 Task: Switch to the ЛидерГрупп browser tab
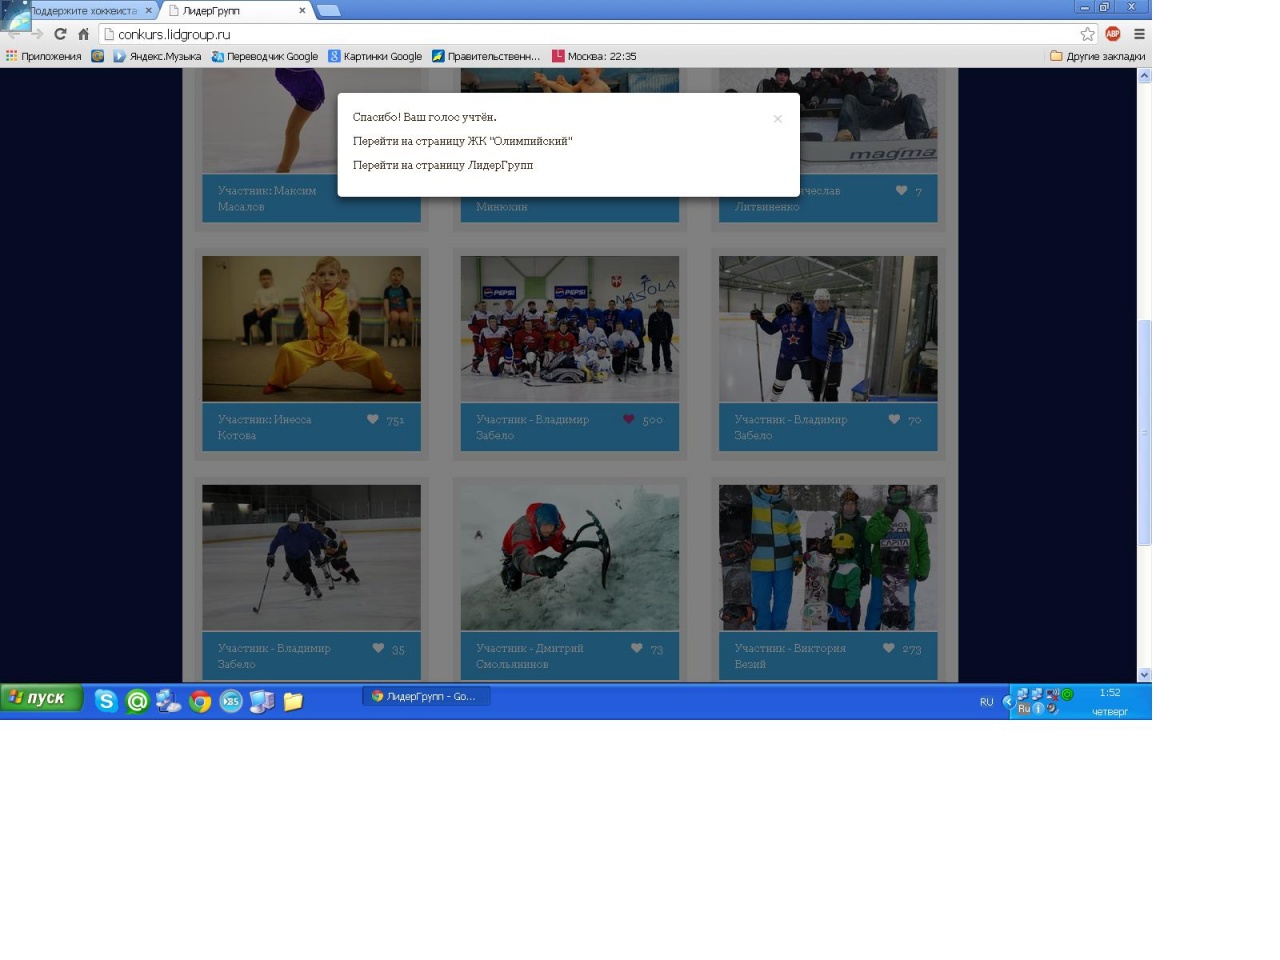[x=235, y=11]
